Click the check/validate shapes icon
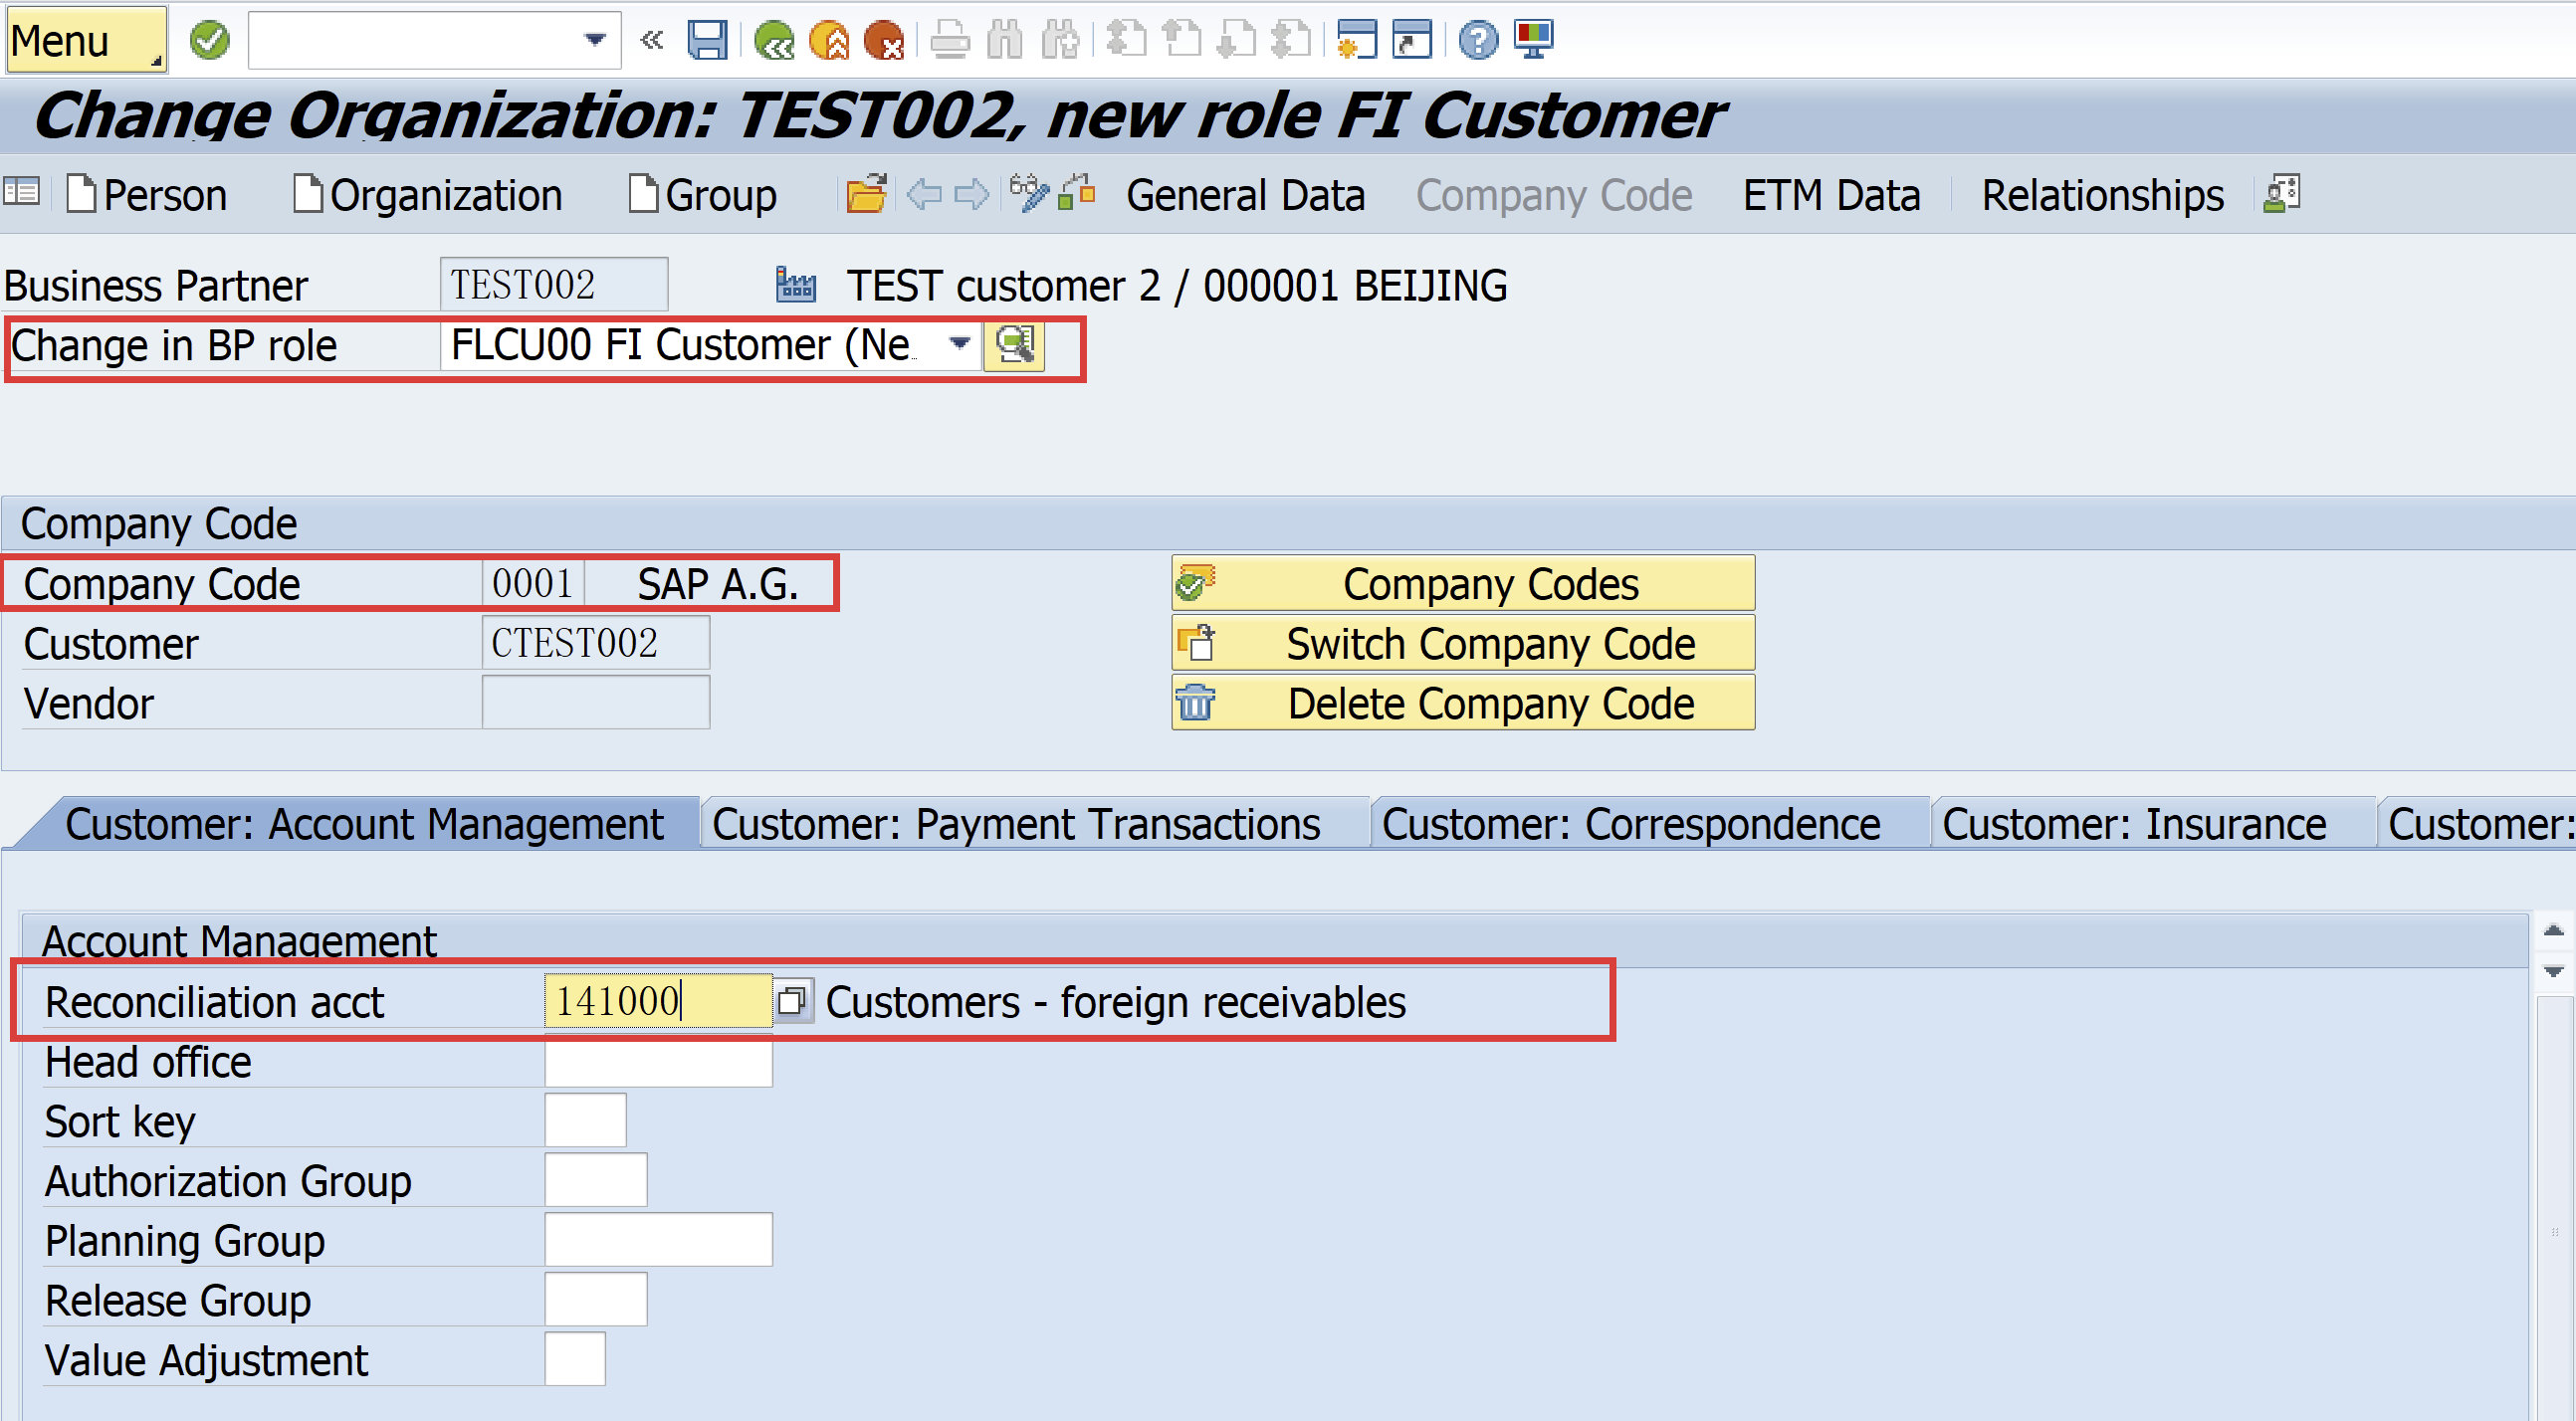 (1077, 192)
